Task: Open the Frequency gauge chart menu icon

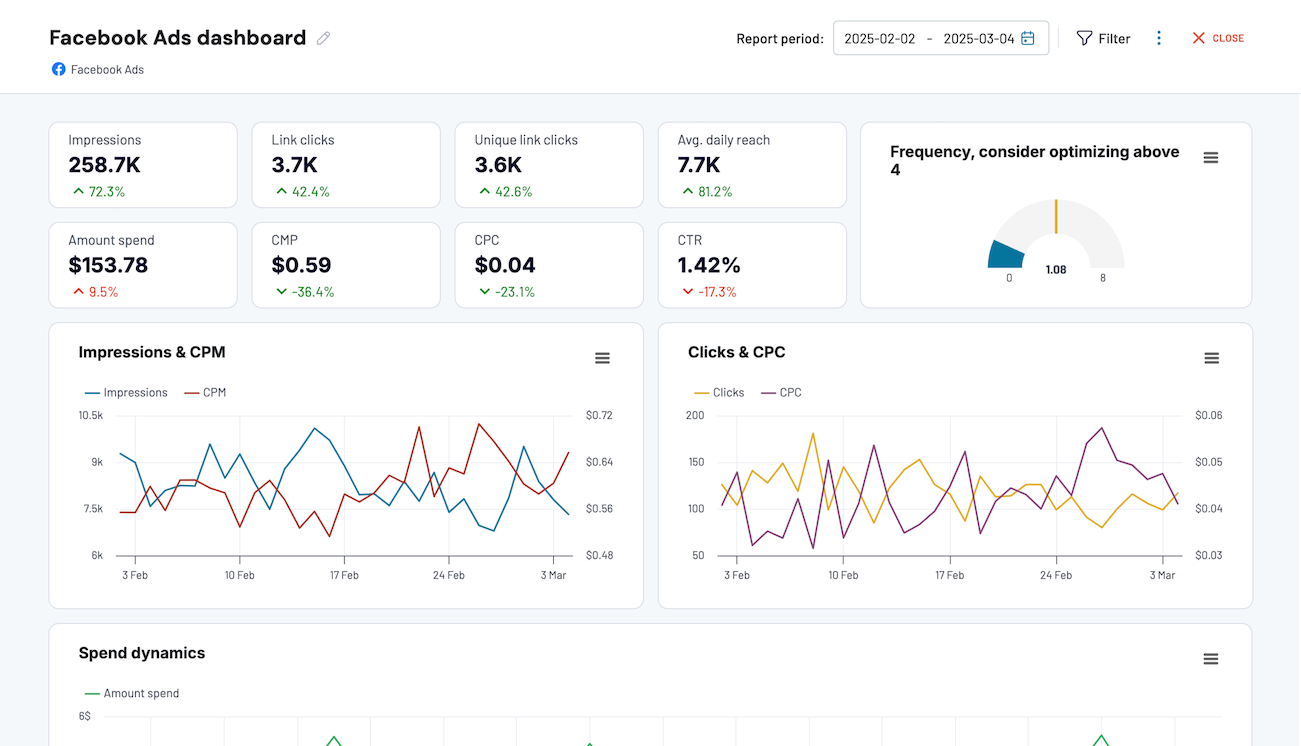Action: 1211,157
